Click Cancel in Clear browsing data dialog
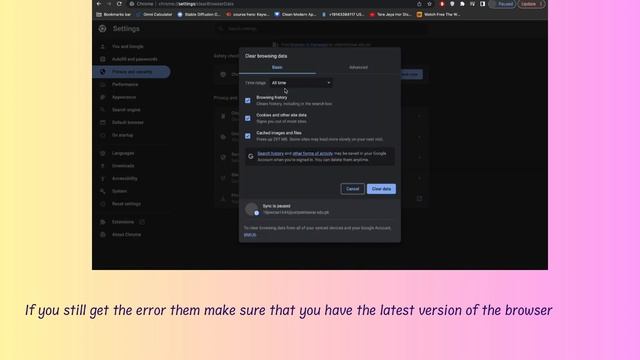 coord(353,189)
